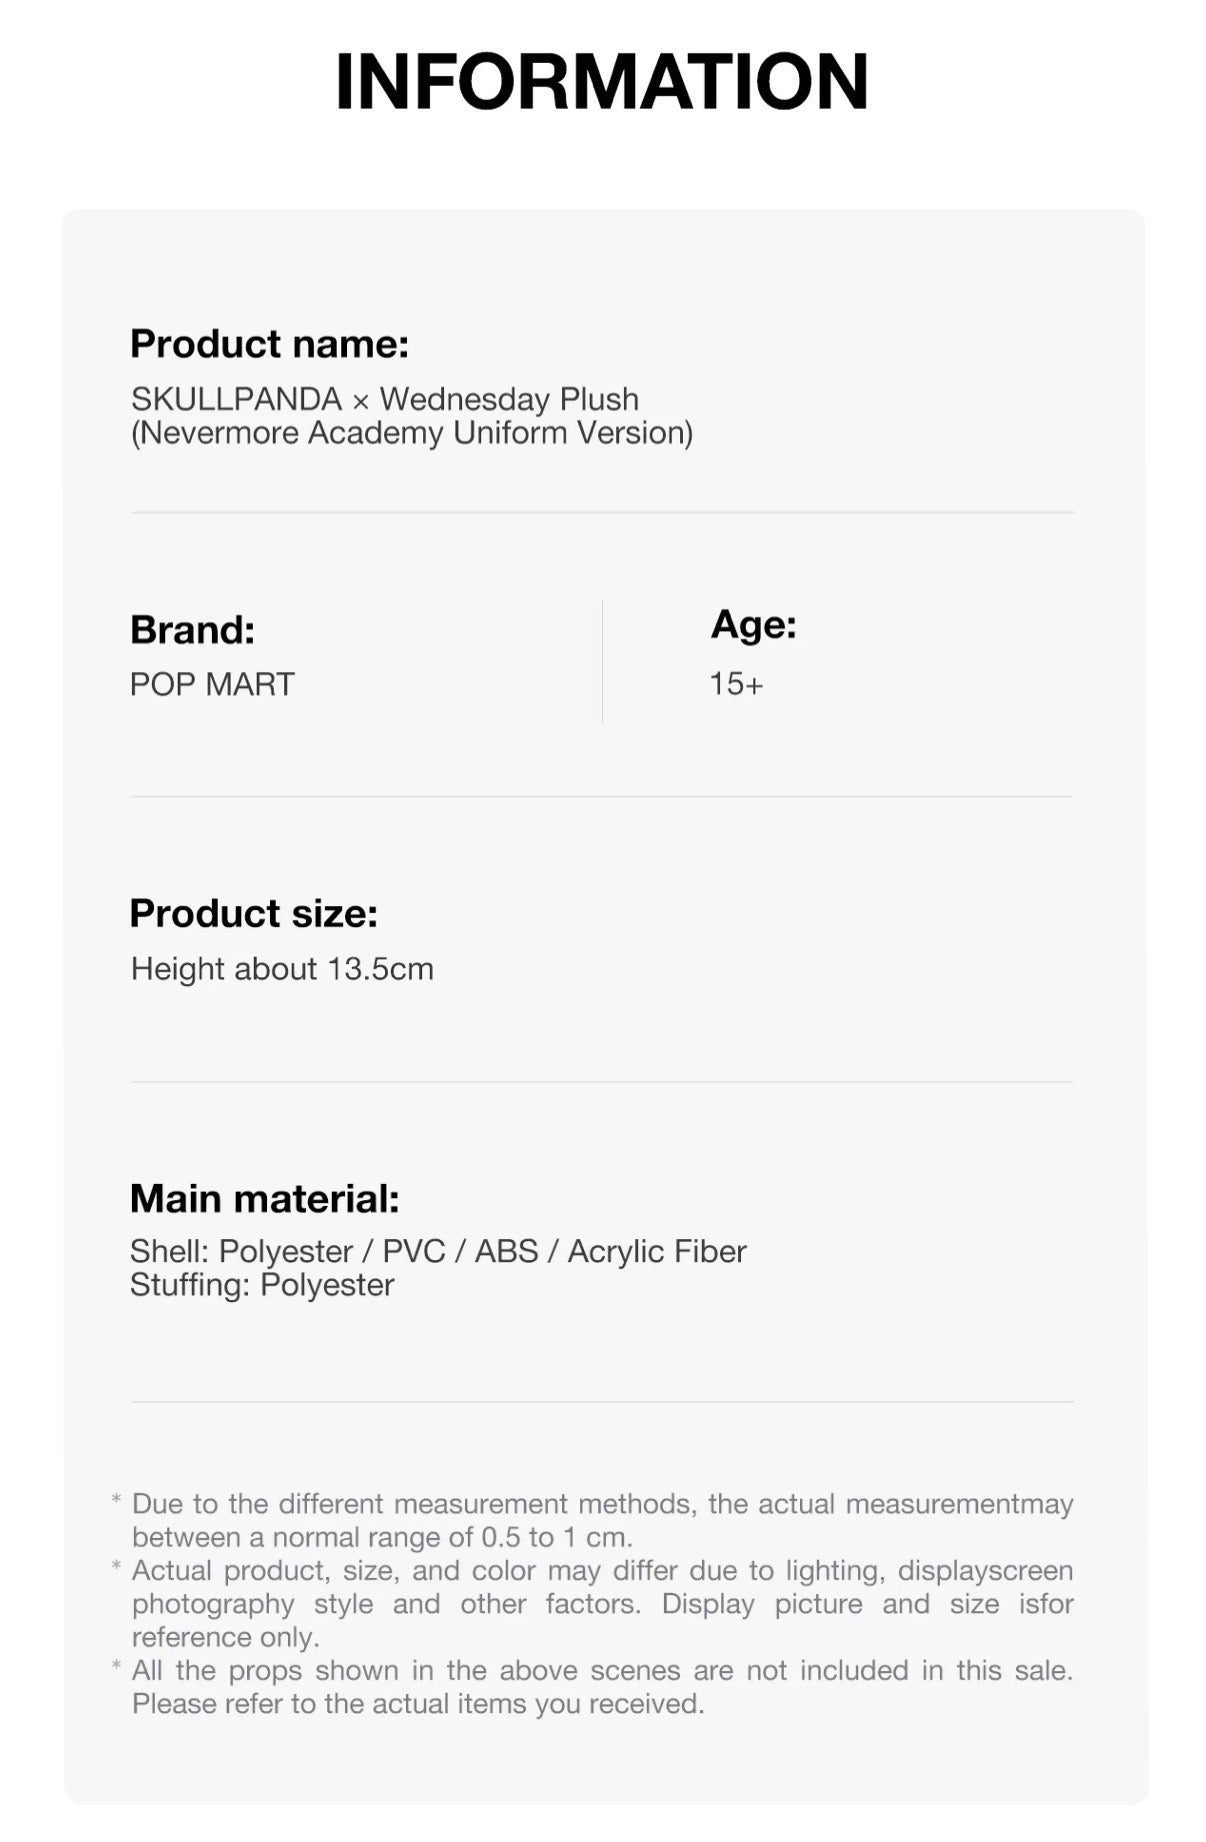The height and width of the screenshot is (1842, 1206).
Task: Click the Main material label
Action: point(264,1198)
